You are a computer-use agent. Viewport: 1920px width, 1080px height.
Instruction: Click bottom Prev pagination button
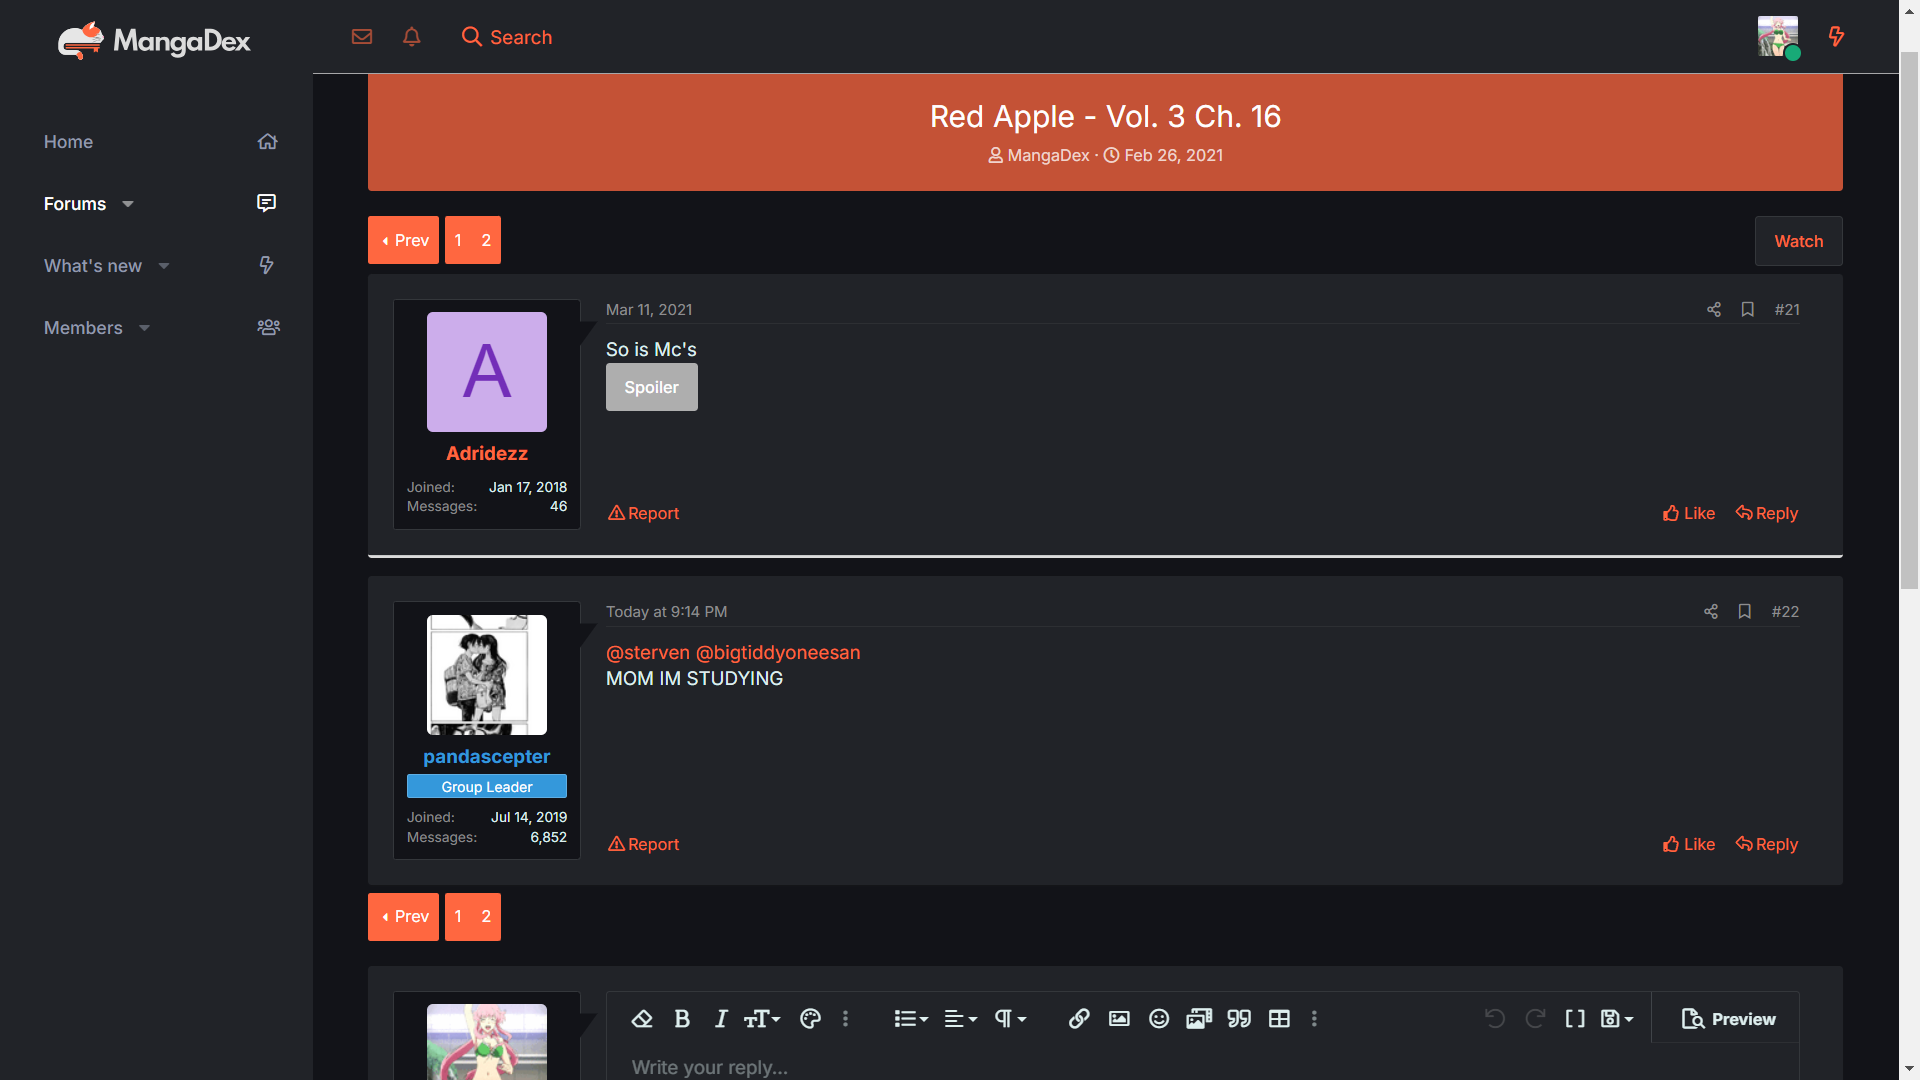(x=403, y=917)
